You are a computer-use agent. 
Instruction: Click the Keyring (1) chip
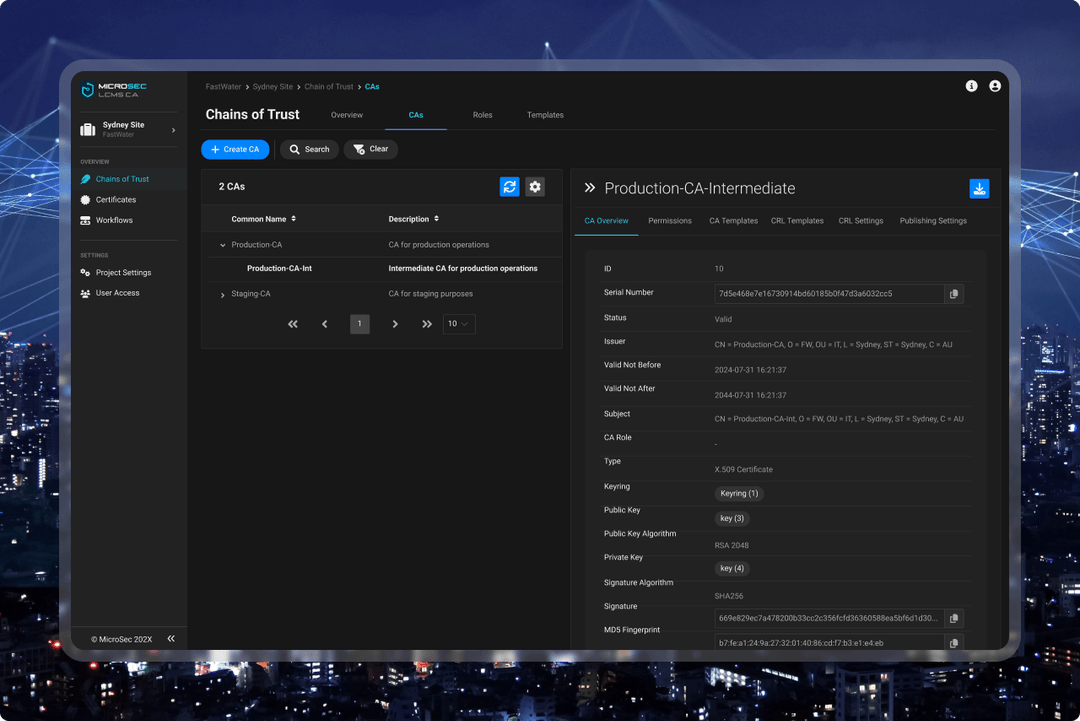(739, 494)
